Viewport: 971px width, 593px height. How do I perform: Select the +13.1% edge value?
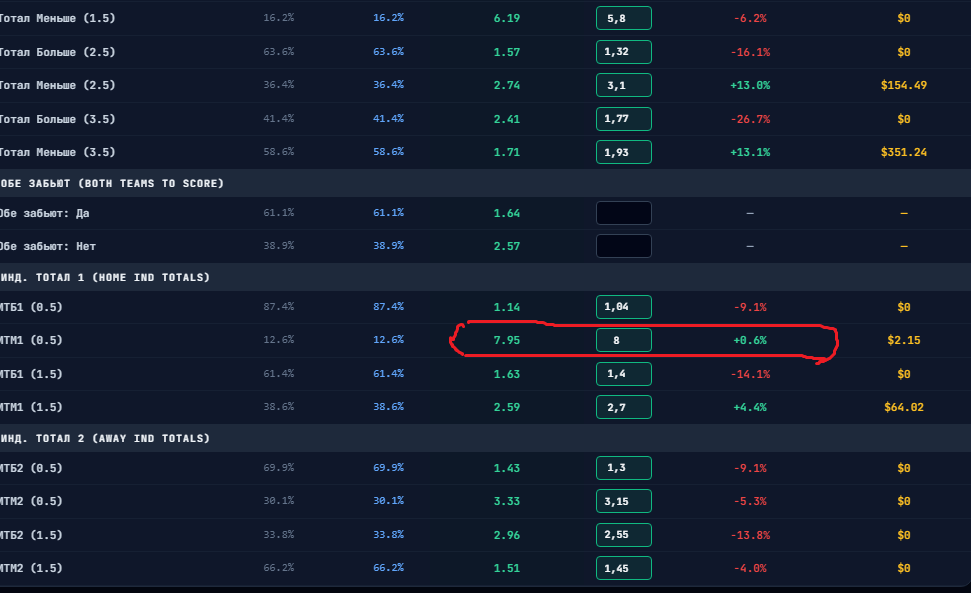pos(750,152)
